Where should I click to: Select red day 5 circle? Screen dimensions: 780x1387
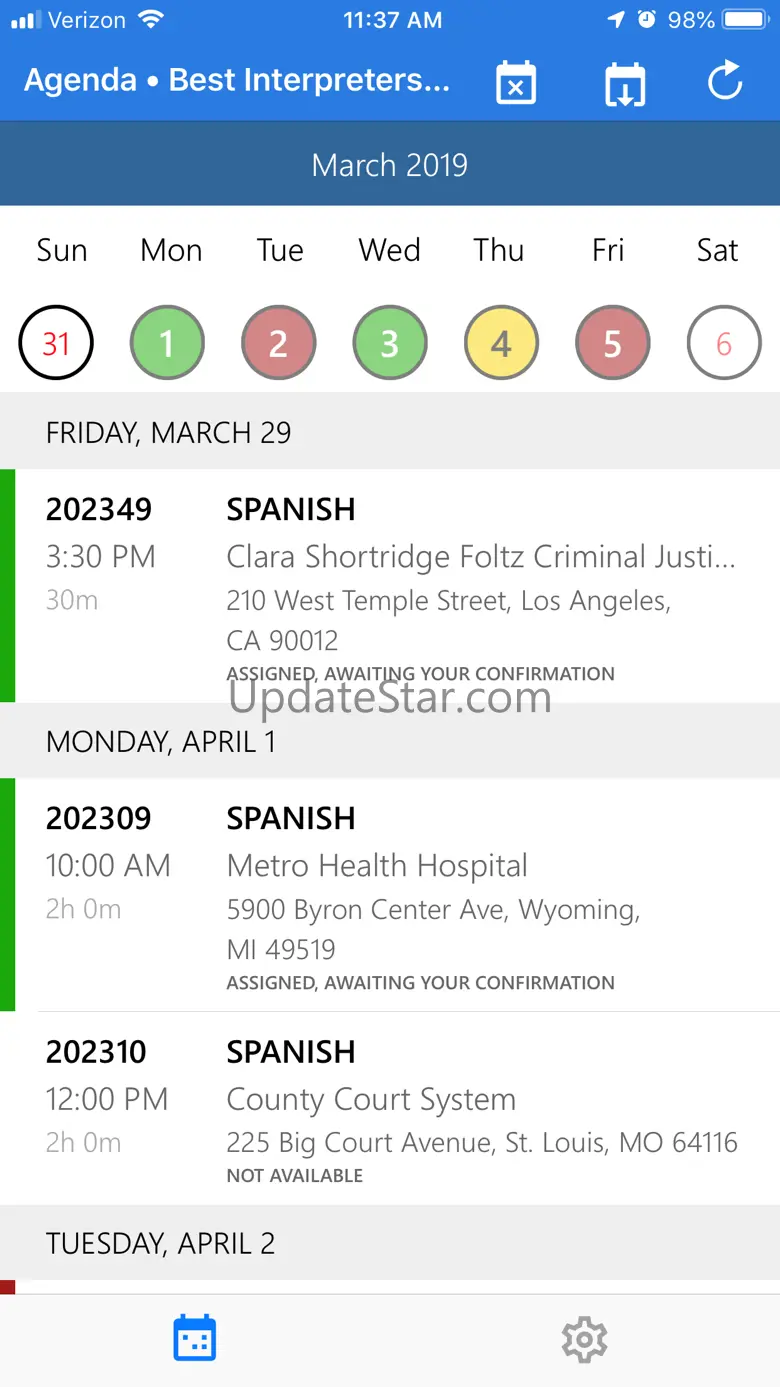(613, 344)
